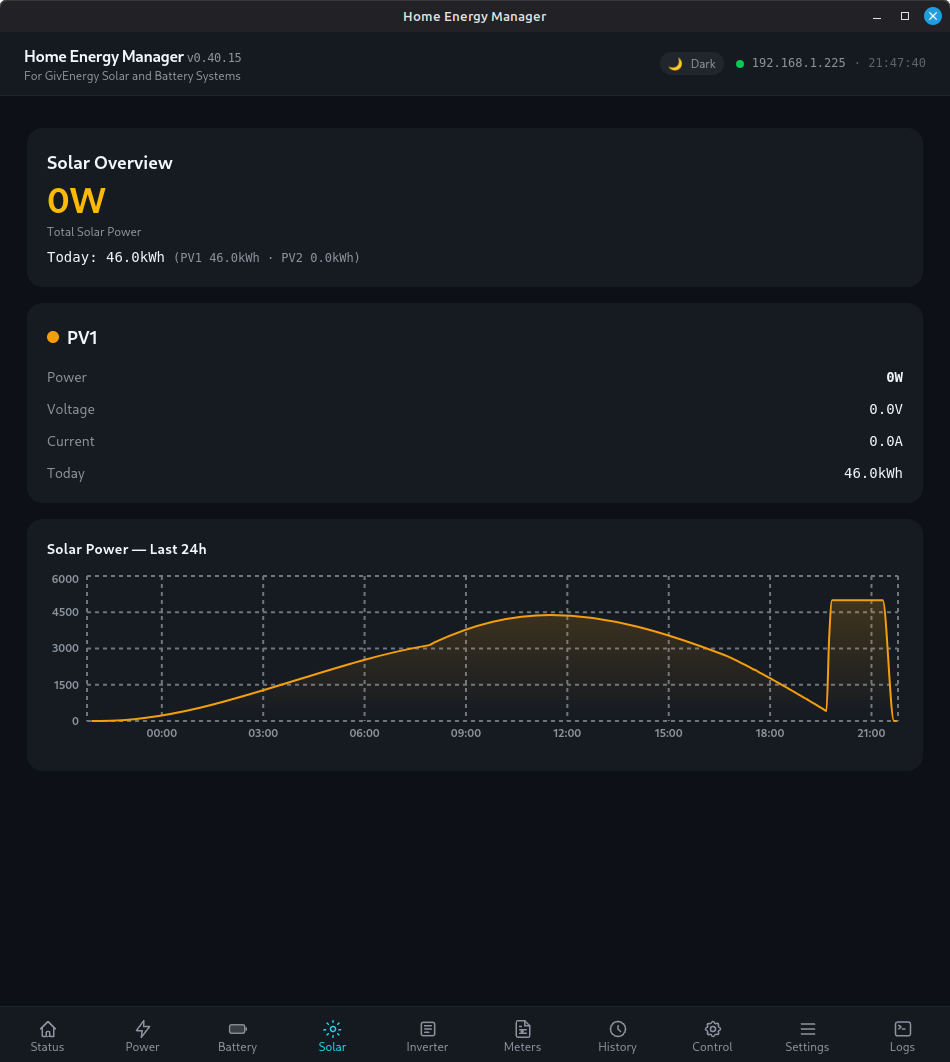The height and width of the screenshot is (1062, 950).
Task: Click the Solar Overview heading
Action: pos(110,163)
